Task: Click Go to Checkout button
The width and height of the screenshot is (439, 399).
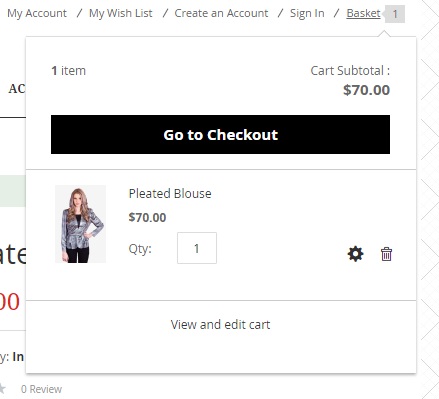Action: point(220,135)
